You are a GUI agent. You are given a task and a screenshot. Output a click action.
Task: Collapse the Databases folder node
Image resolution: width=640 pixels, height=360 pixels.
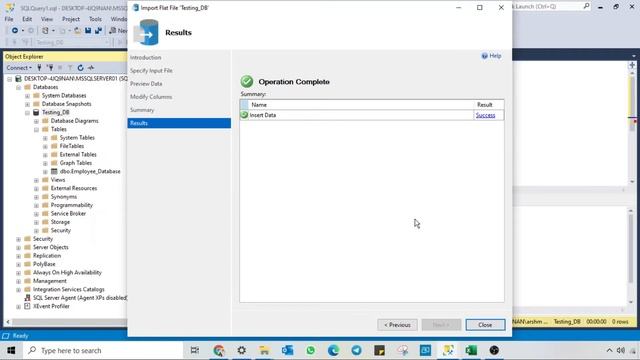(18, 87)
